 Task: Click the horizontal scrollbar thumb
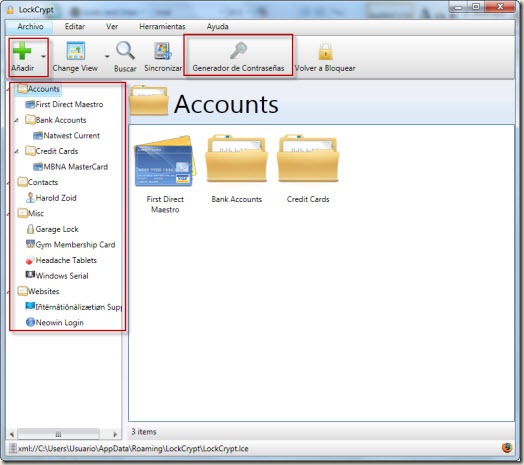tap(58, 434)
